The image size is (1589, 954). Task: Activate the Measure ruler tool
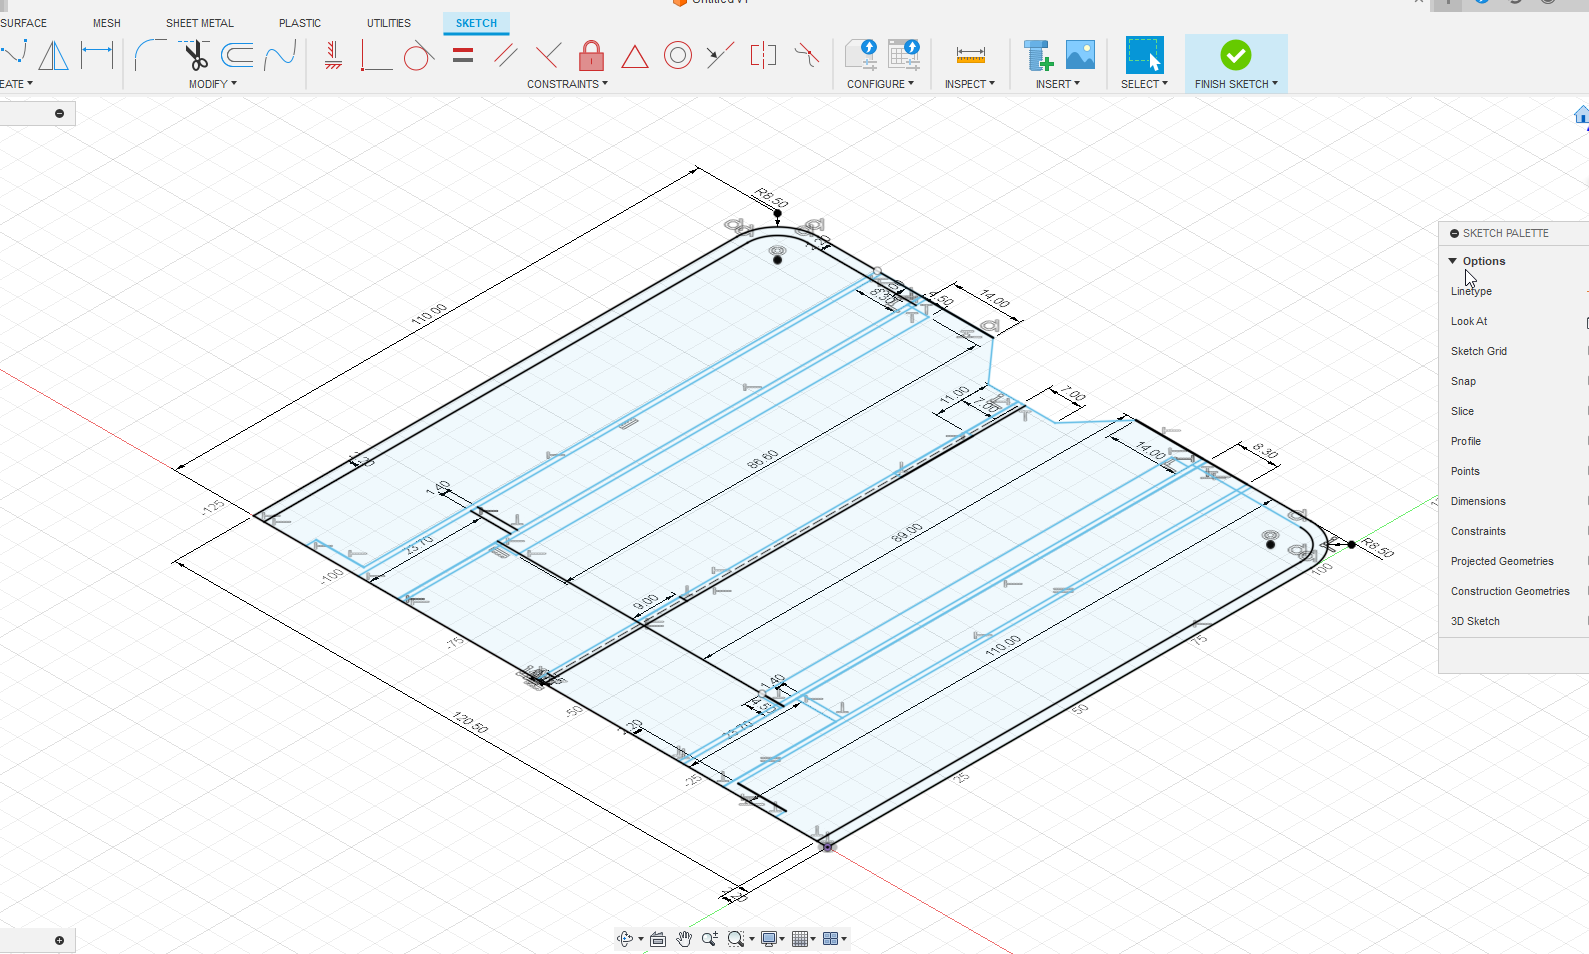click(x=970, y=55)
